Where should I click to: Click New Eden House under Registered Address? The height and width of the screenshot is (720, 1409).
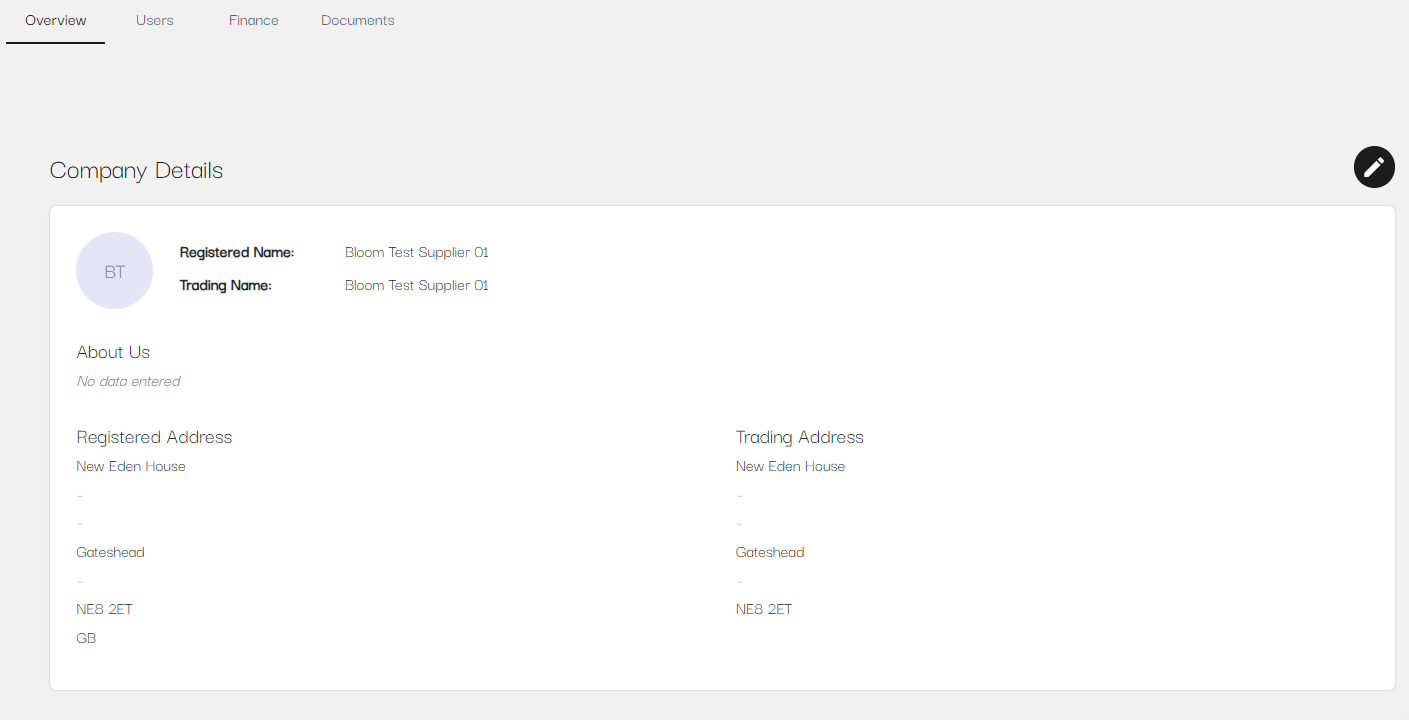131,466
